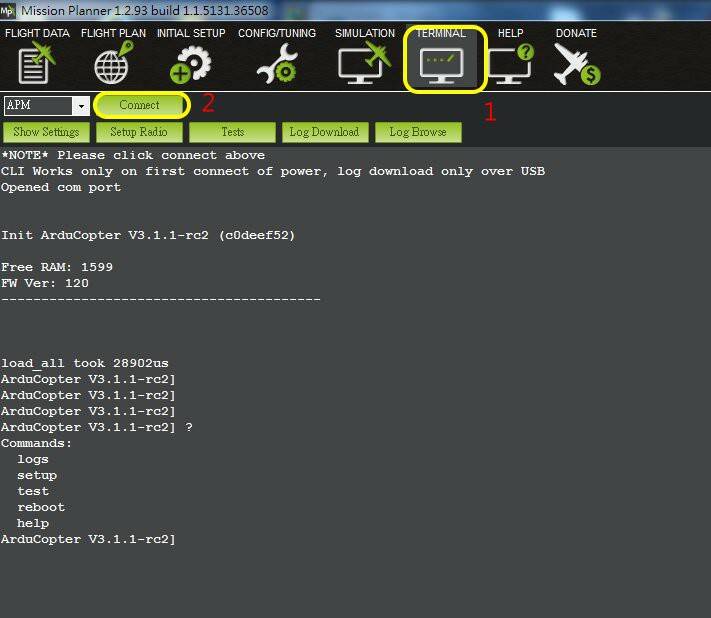Click the 'CLI Works only on first connect' line
Viewport: 711px width, 618px height.
coord(273,171)
